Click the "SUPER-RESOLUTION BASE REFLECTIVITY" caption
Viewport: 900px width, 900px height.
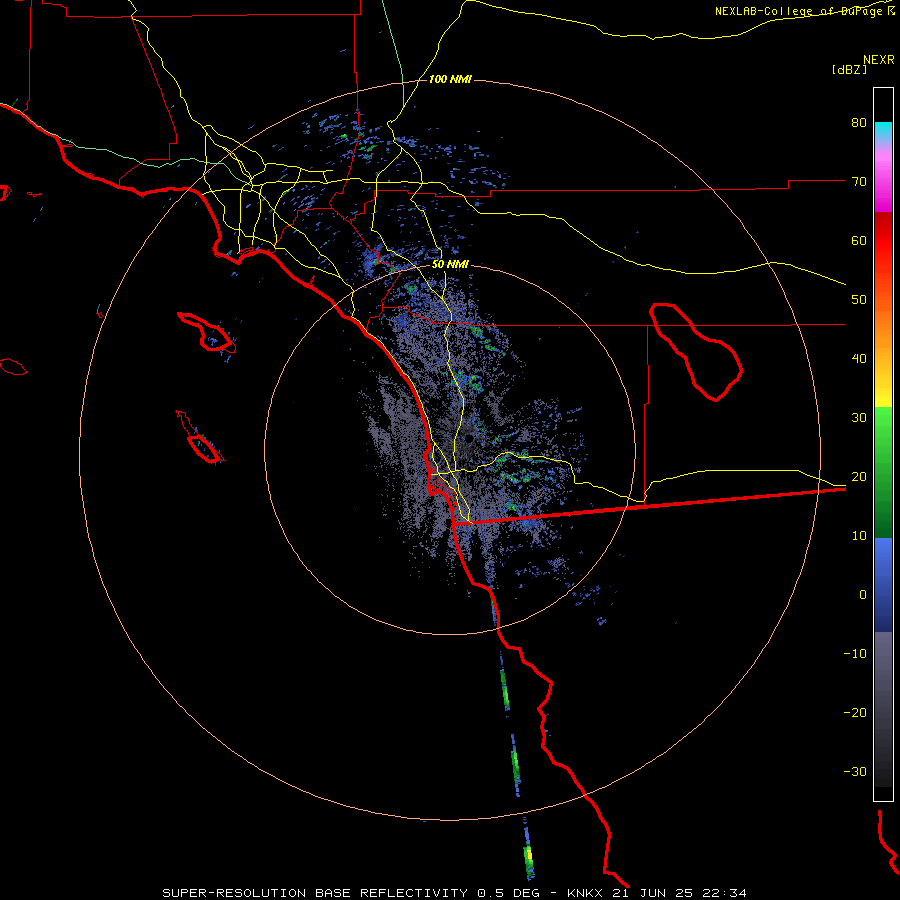(x=315, y=893)
